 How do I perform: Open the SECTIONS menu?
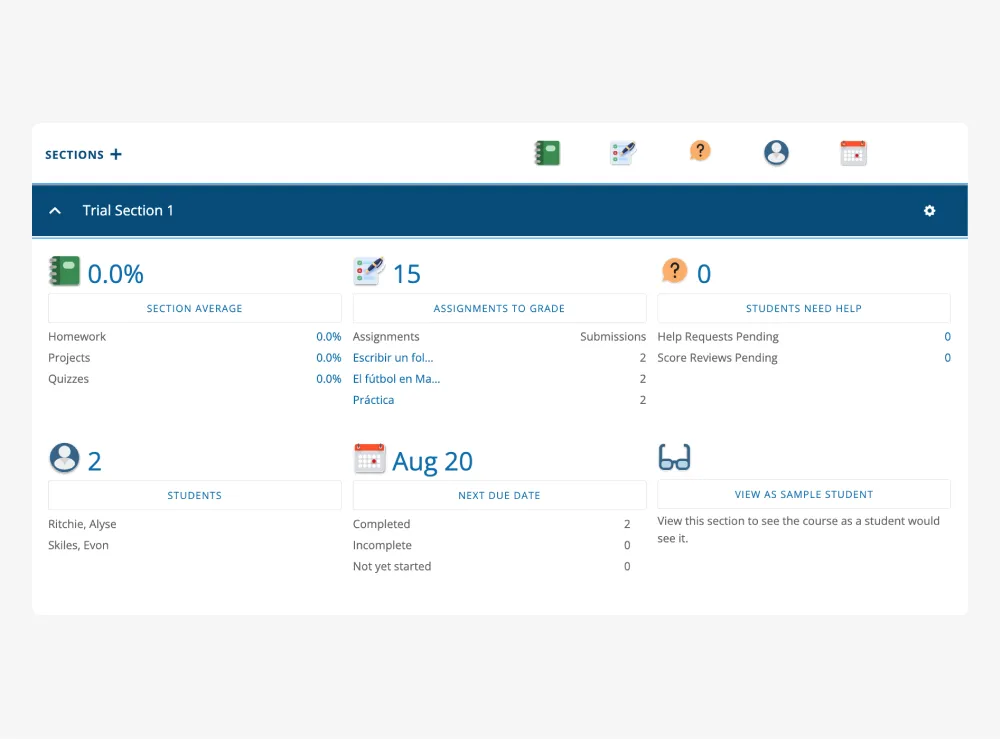tap(72, 155)
